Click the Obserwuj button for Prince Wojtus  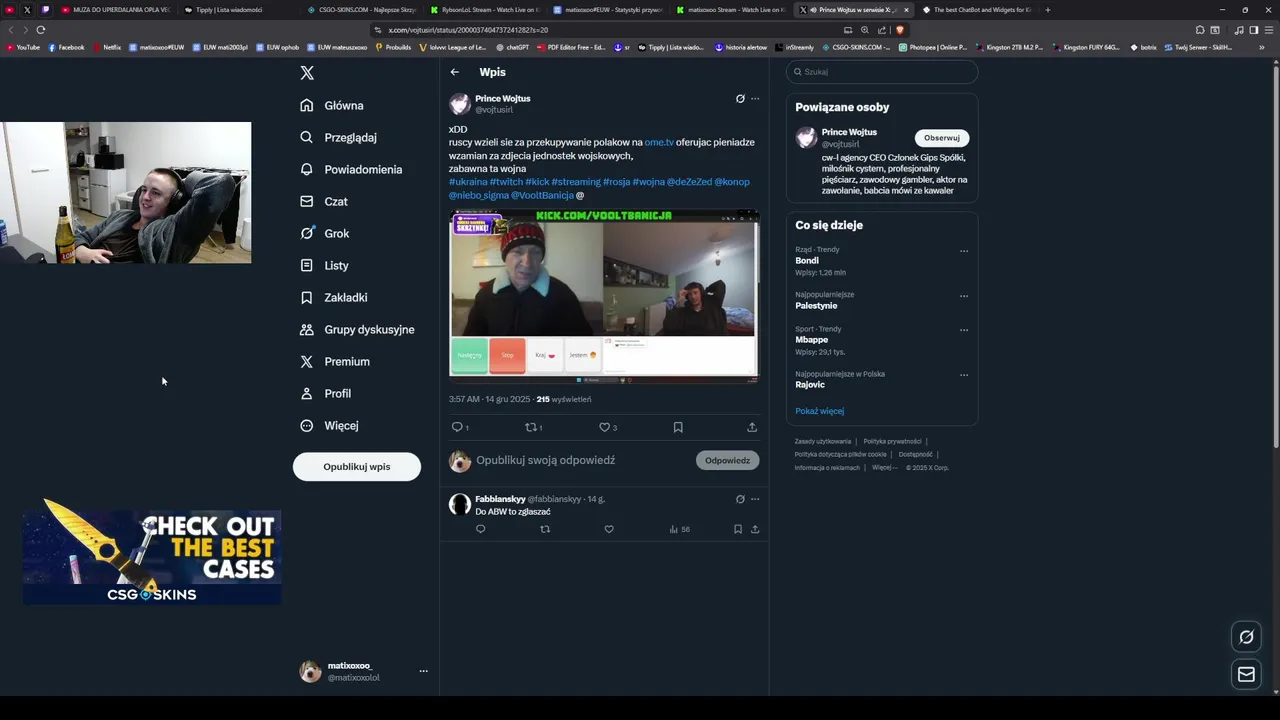[x=942, y=138]
